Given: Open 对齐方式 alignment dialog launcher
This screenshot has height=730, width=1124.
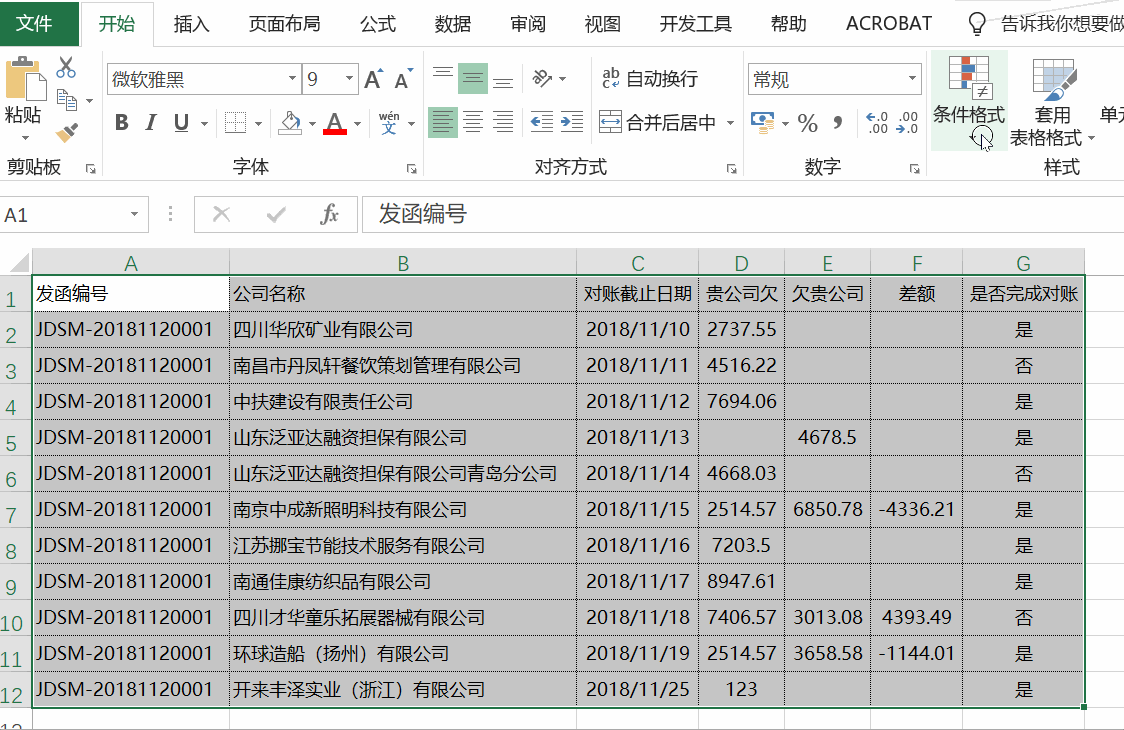Looking at the screenshot, I should pyautogui.click(x=731, y=169).
